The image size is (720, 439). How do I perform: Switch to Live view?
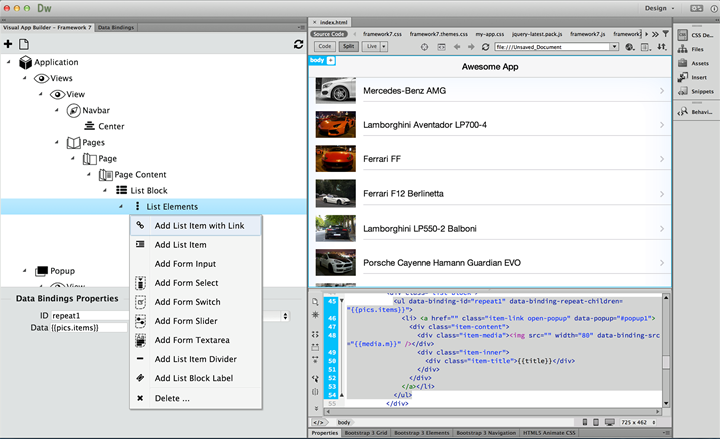371,46
